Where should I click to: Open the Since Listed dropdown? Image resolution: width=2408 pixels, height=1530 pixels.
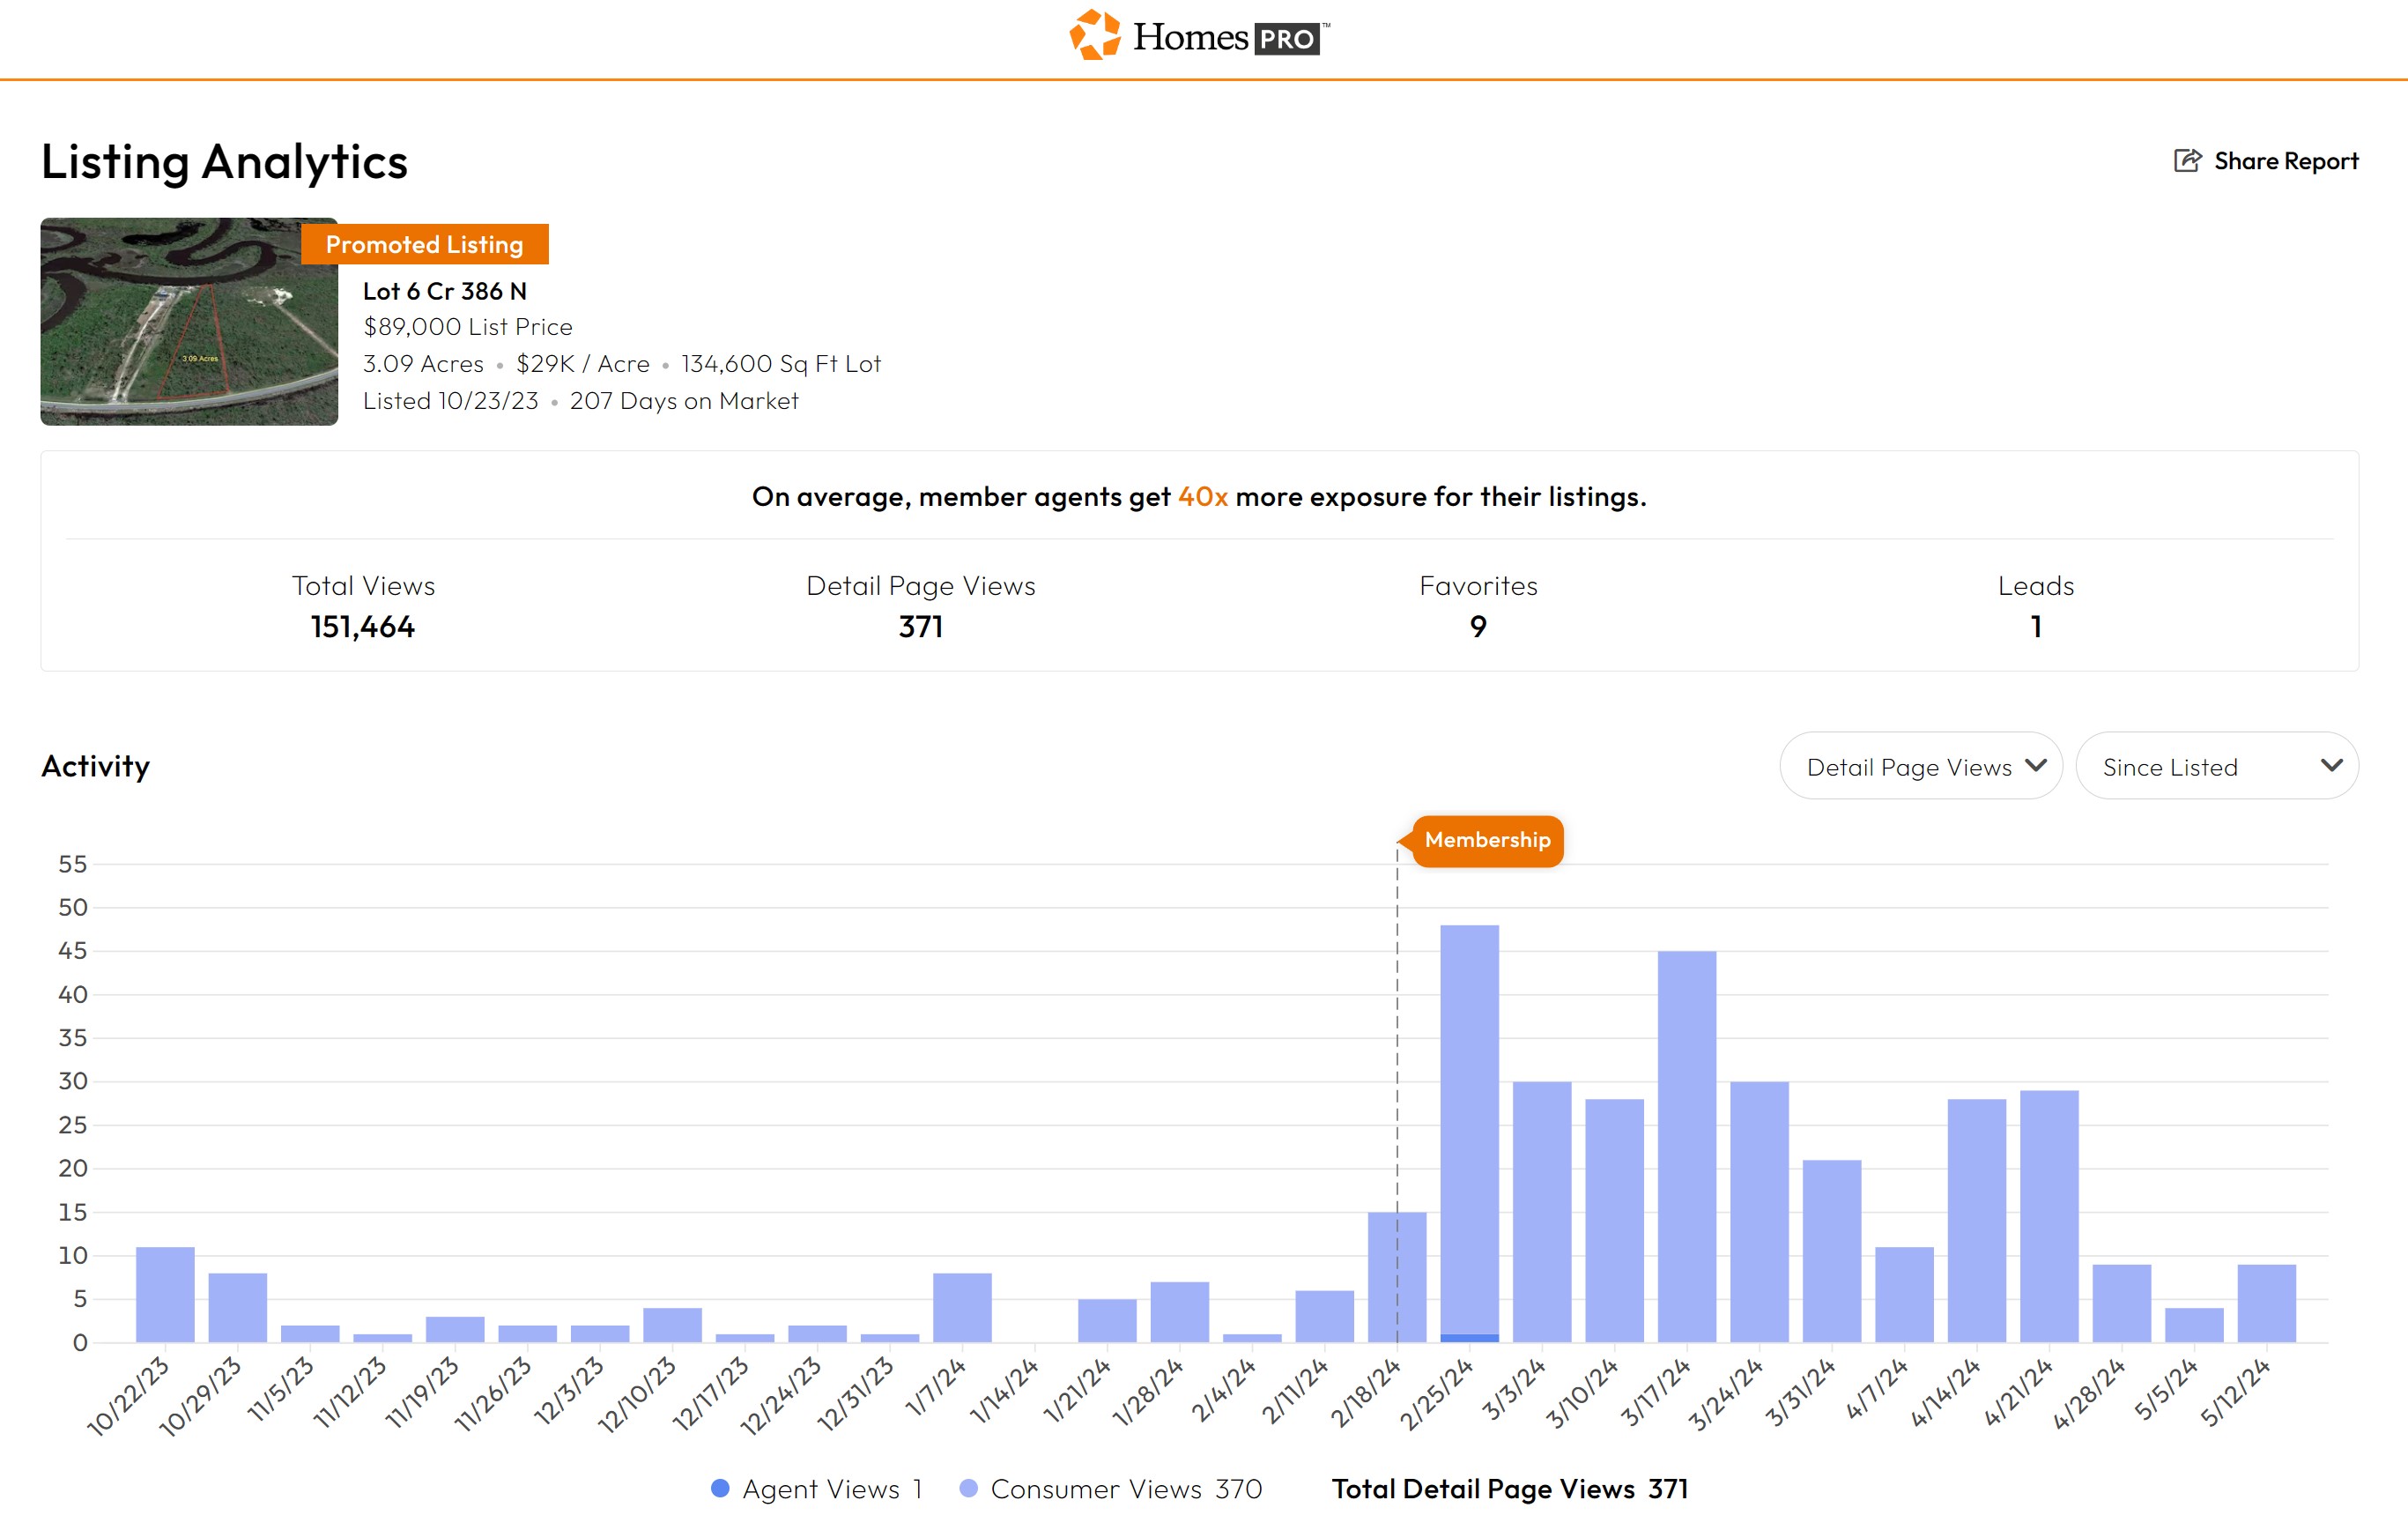point(2217,766)
